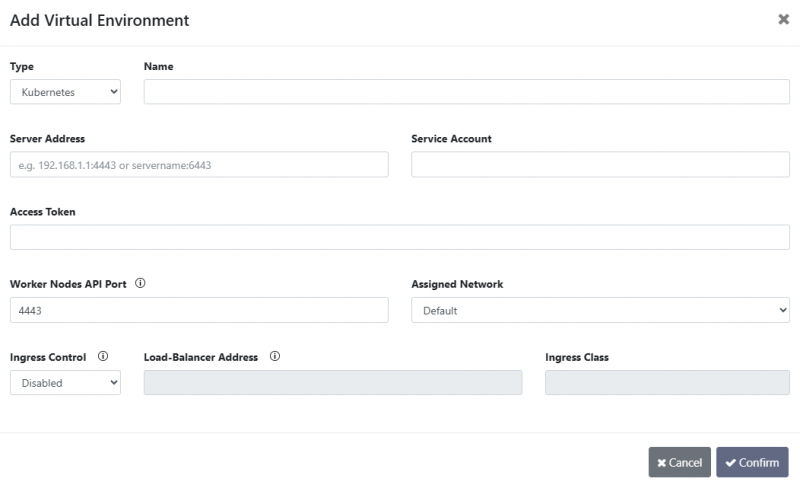
Task: Click the Ingress Control info icon
Action: 103,356
